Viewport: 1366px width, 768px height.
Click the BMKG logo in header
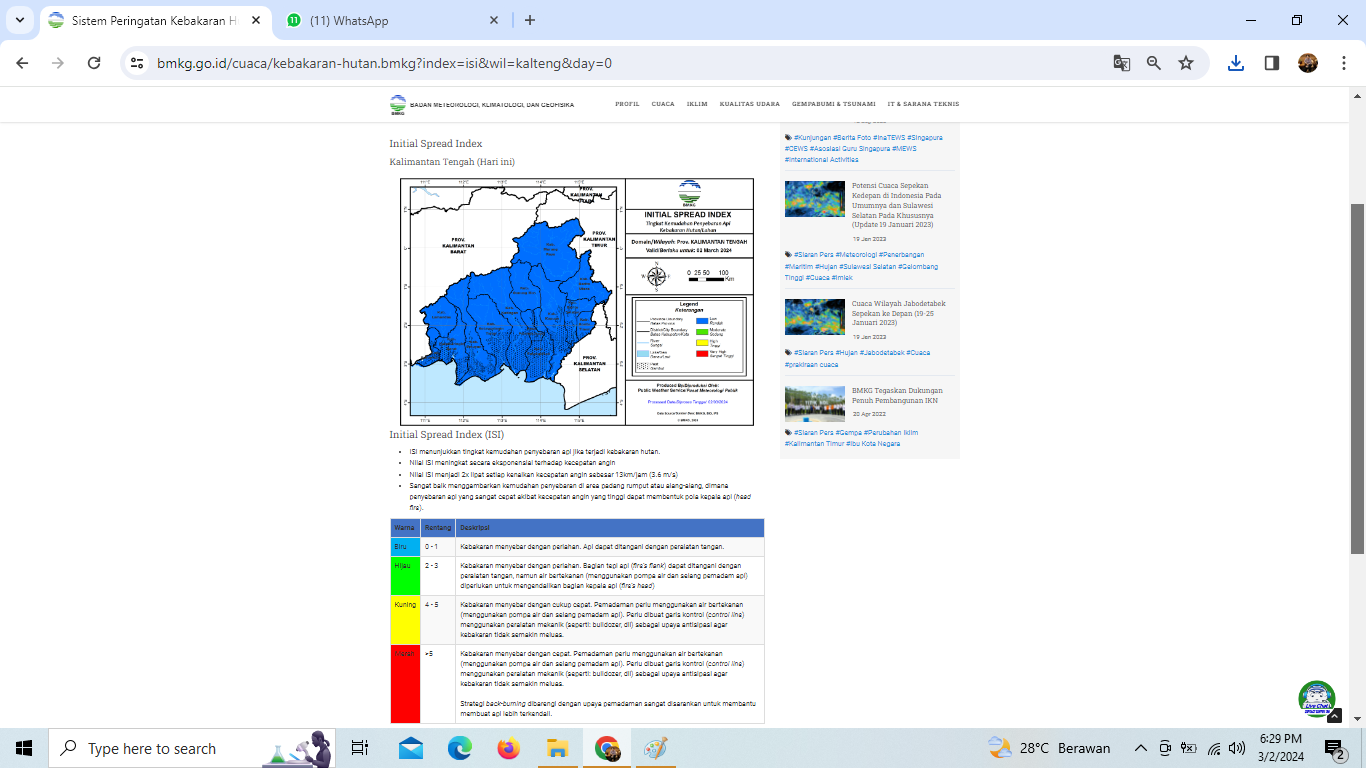[x=398, y=104]
